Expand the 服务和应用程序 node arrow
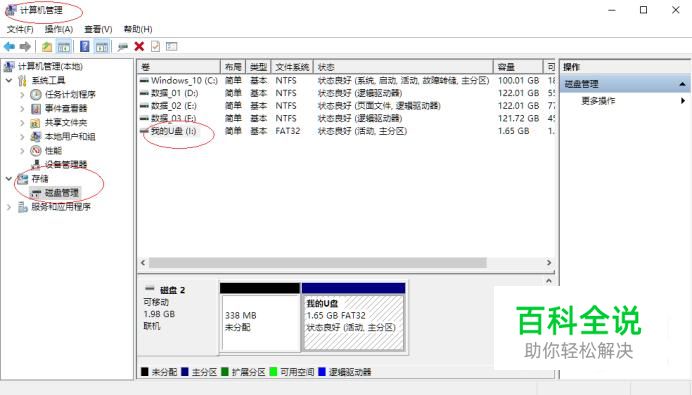 tap(8, 207)
